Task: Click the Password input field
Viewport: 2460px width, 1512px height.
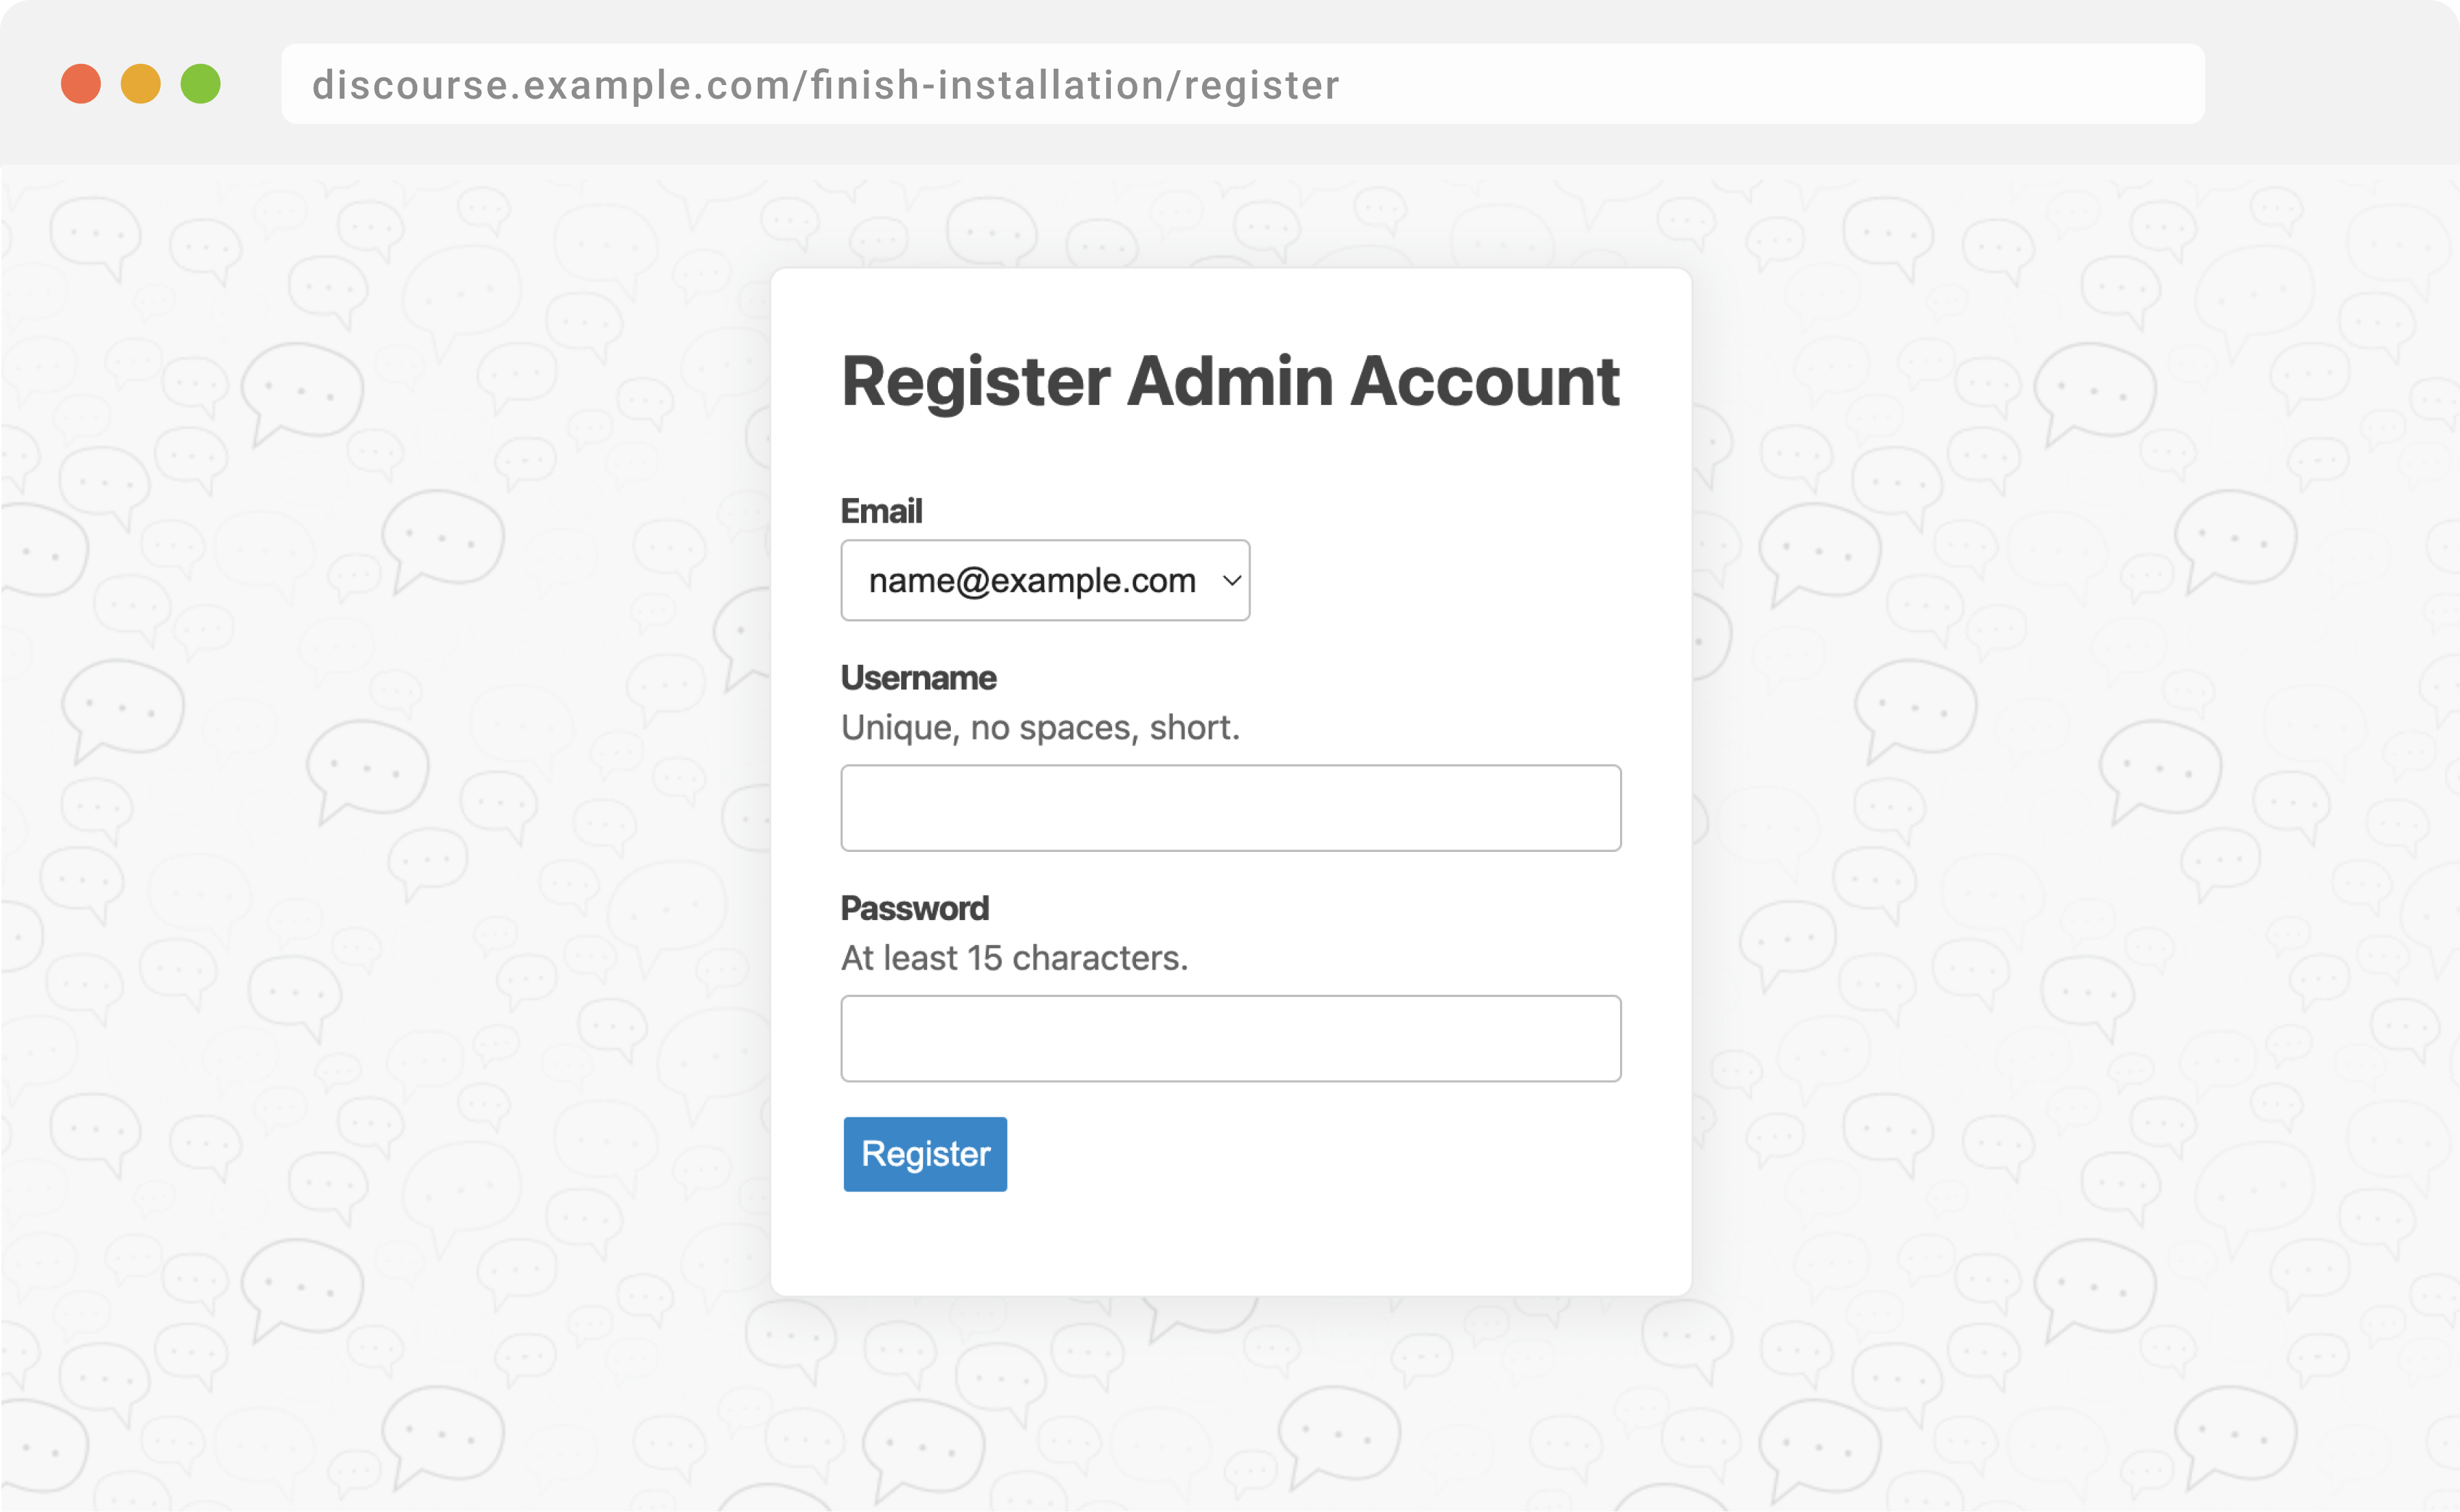Action: coord(1230,1038)
